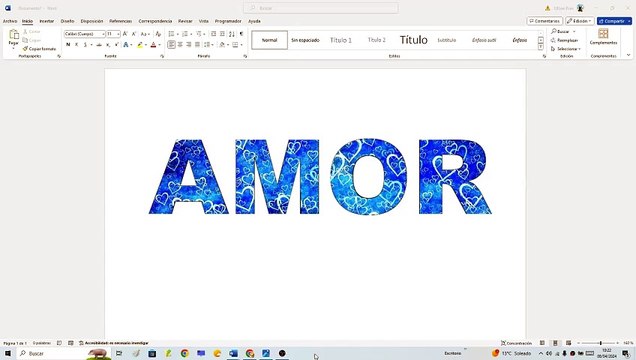The width and height of the screenshot is (636, 360).
Task: Click the Reemplazar replace tool
Action: click(564, 40)
